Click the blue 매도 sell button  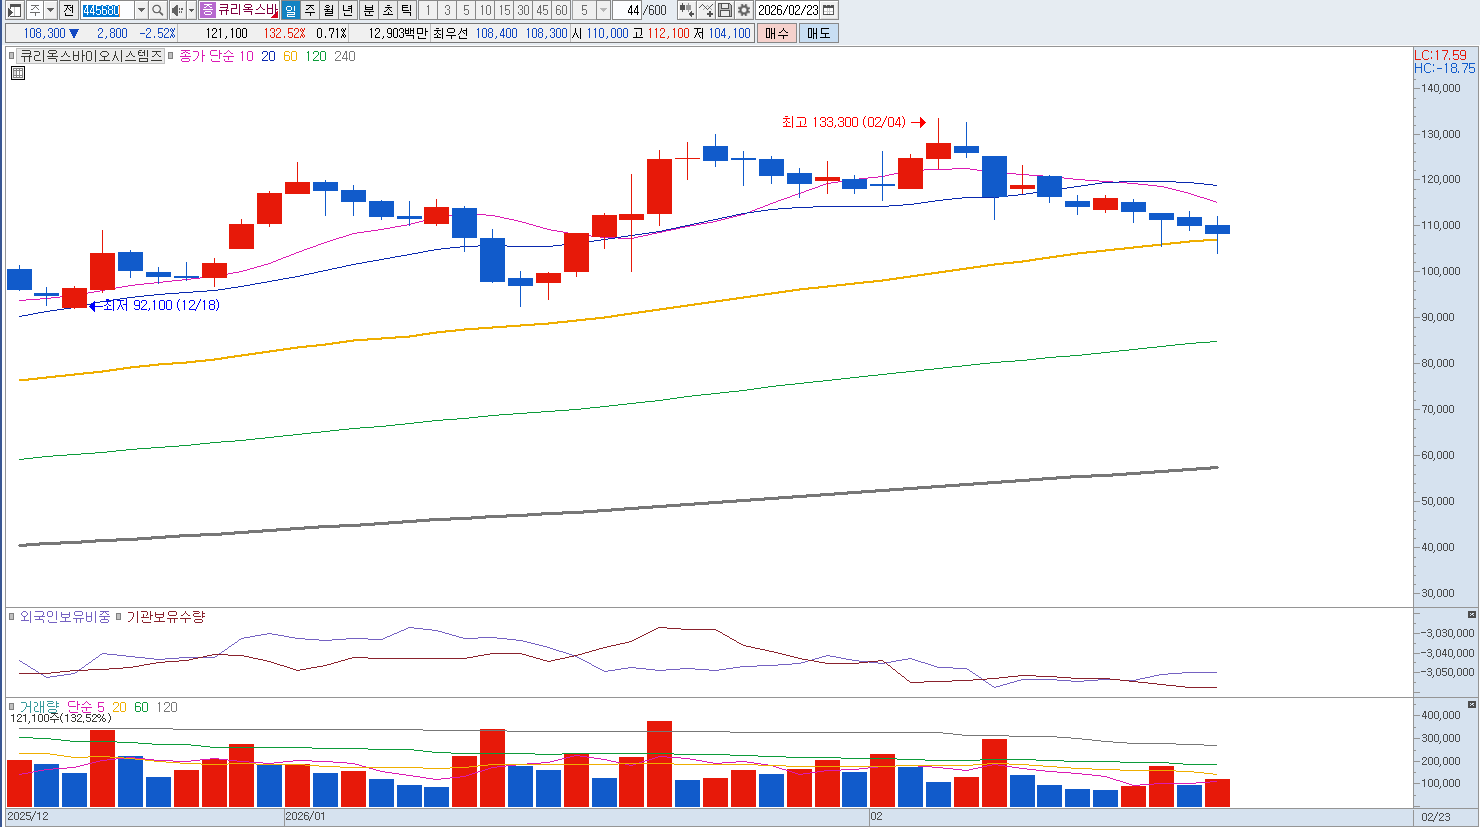(x=818, y=33)
